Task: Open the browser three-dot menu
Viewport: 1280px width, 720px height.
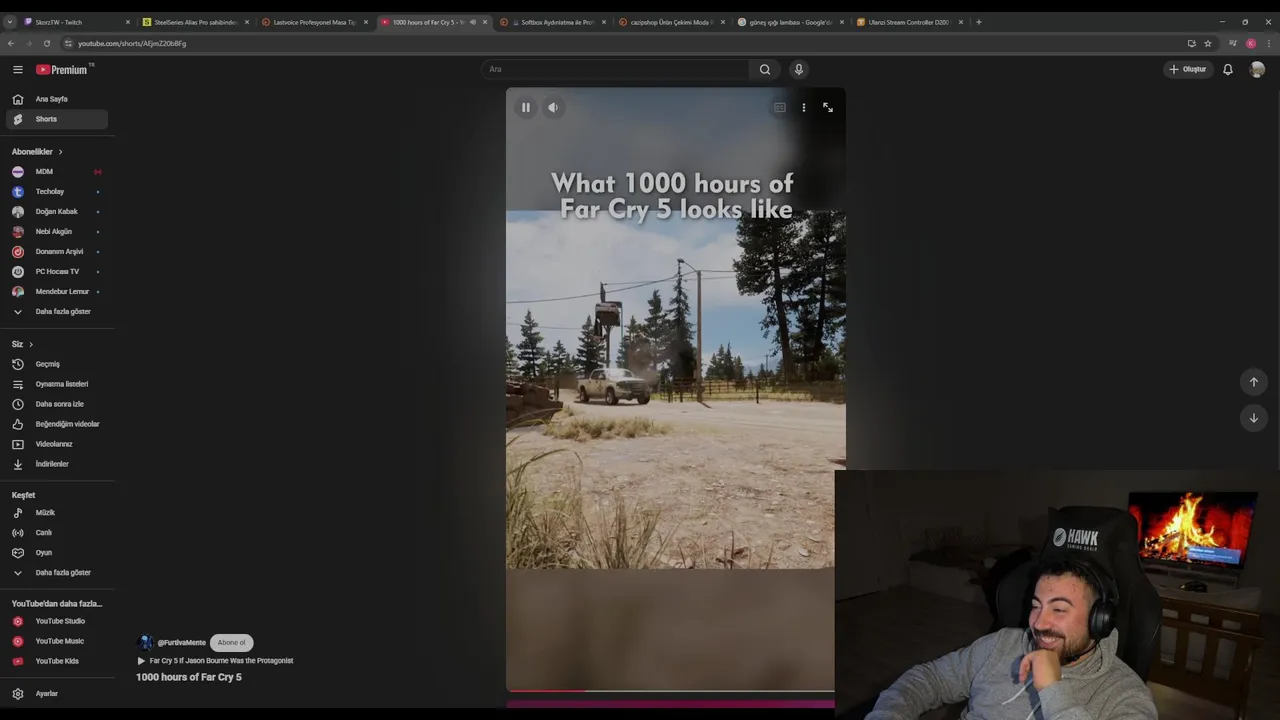Action: [x=1269, y=43]
